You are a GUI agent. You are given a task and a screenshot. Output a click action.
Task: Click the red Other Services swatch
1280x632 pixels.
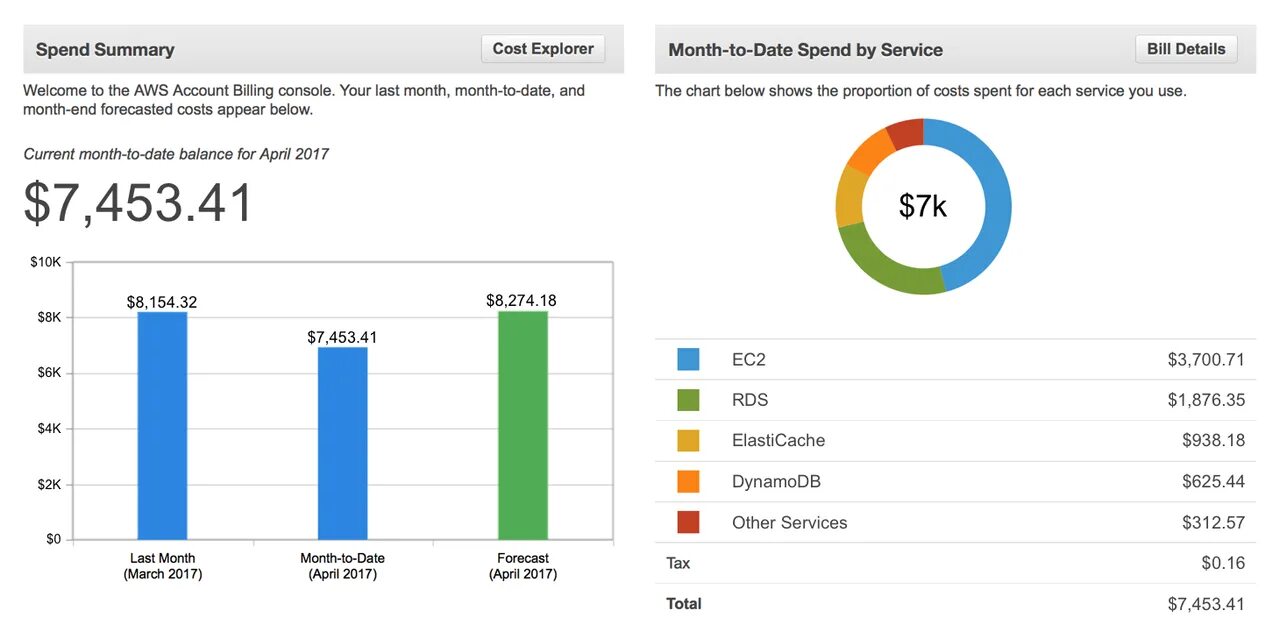(688, 522)
